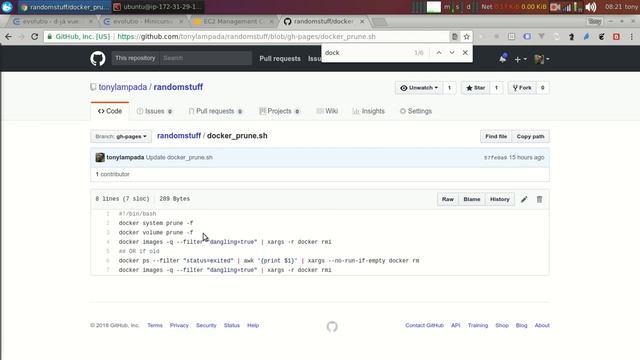Click fork count 0
This screenshot has height=360, width=640.
click(542, 88)
